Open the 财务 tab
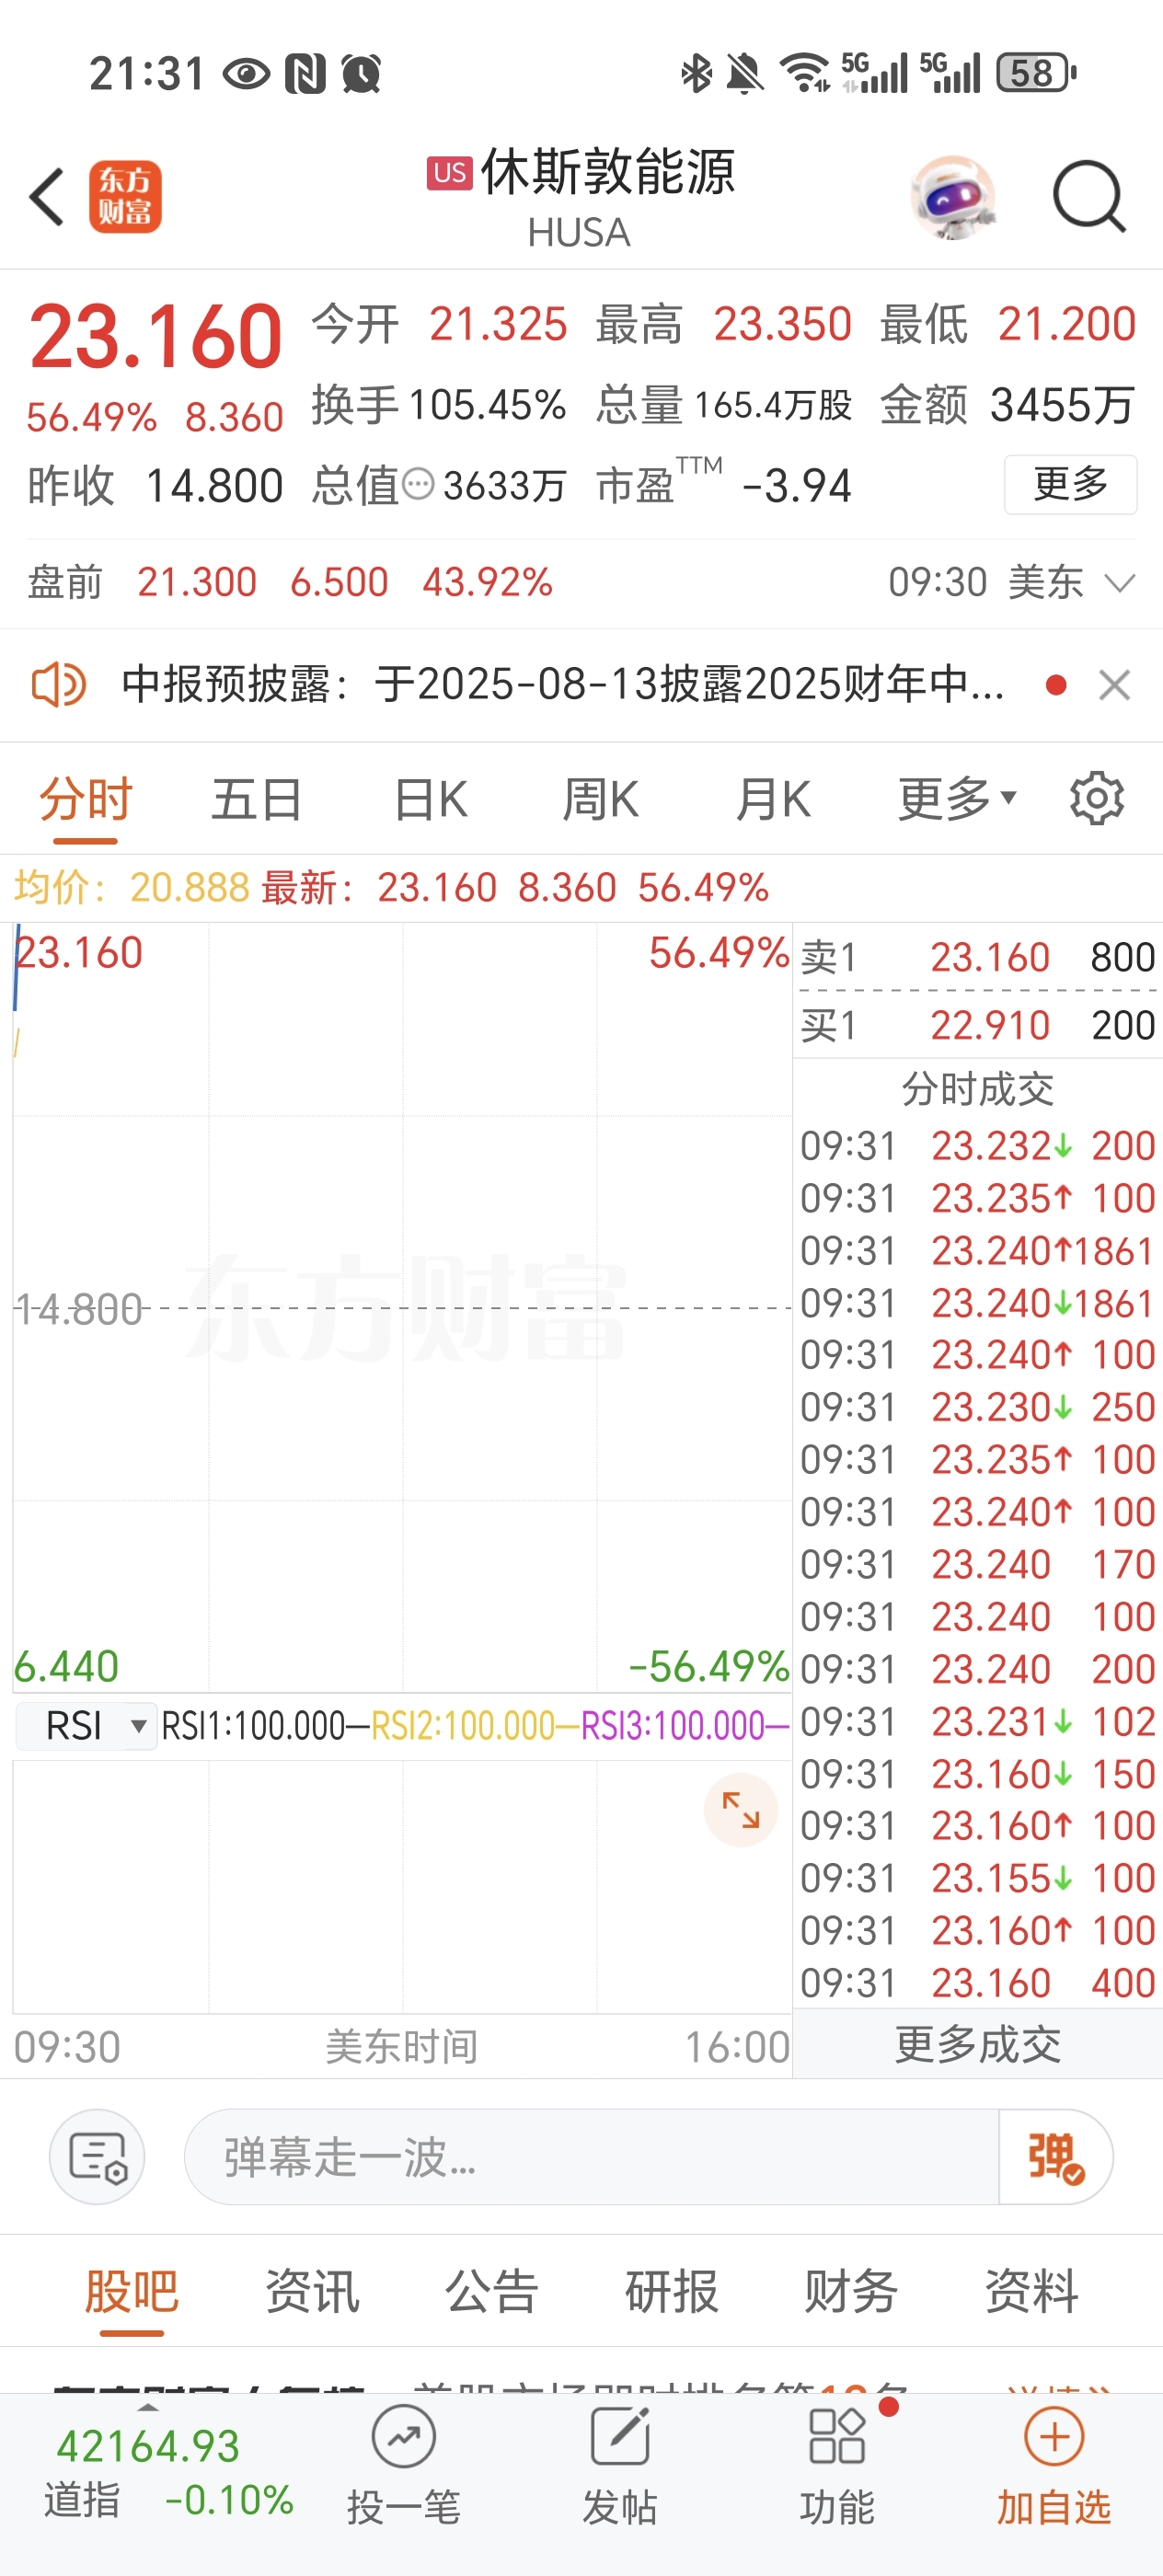 [x=852, y=2291]
